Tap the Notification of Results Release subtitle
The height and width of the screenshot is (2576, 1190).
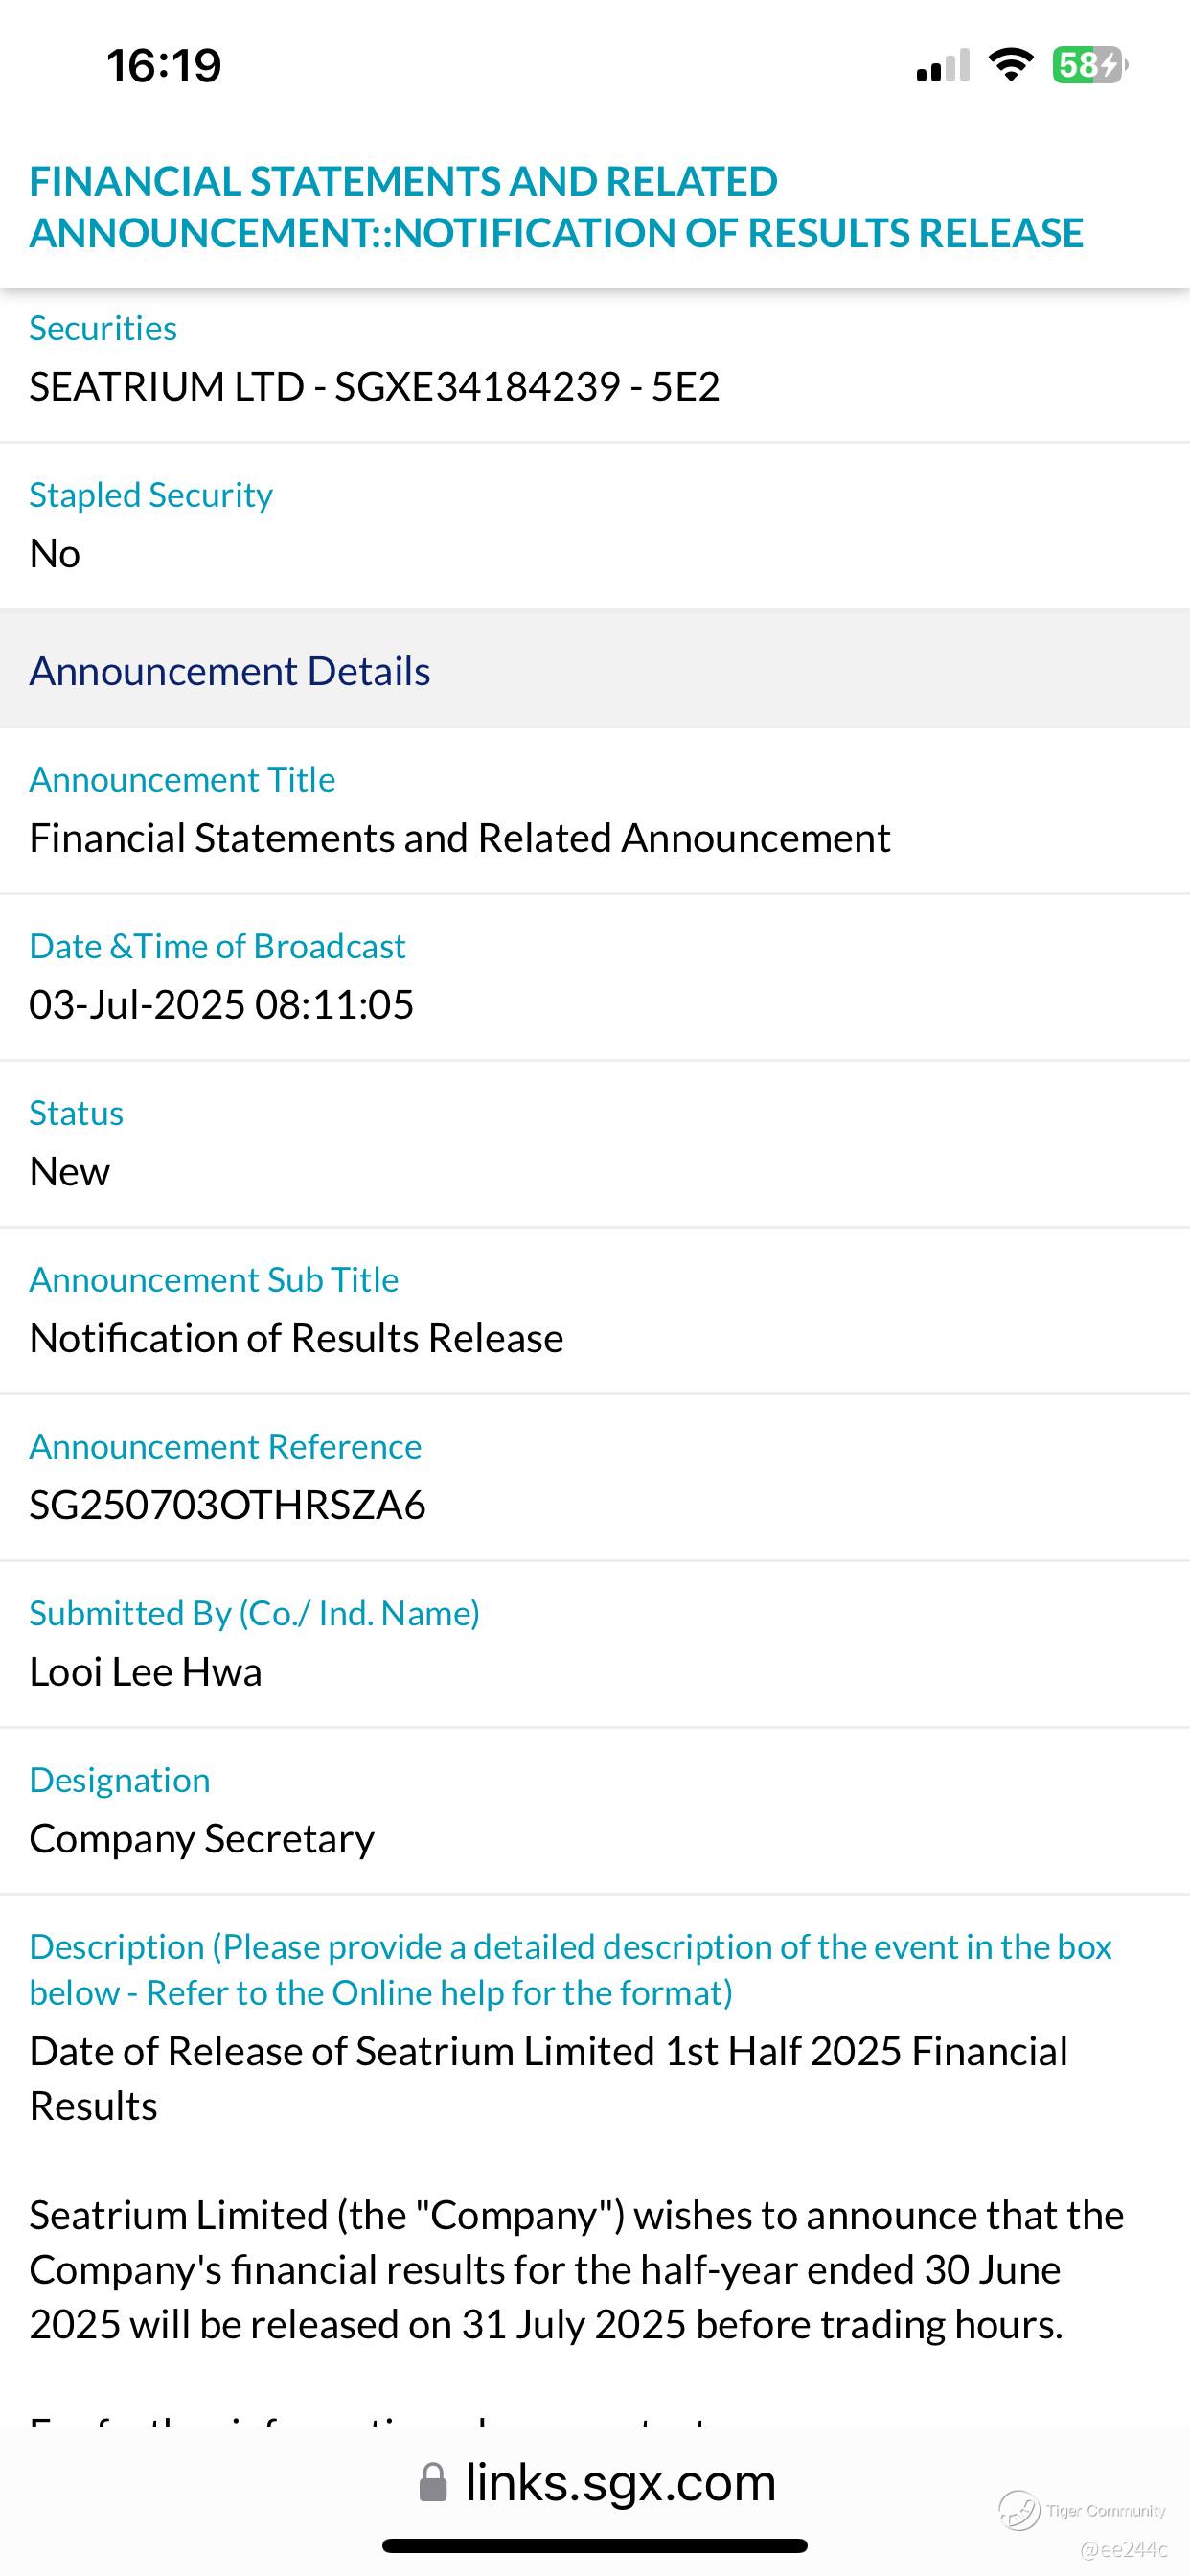pos(296,1339)
